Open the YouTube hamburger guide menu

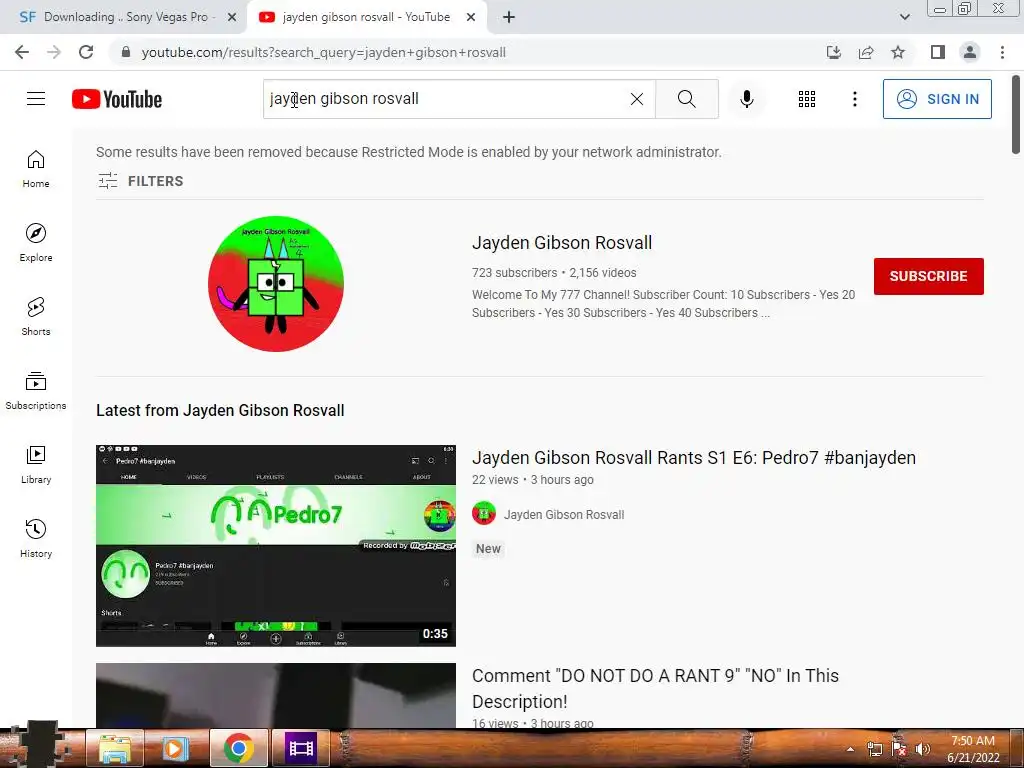(36, 99)
